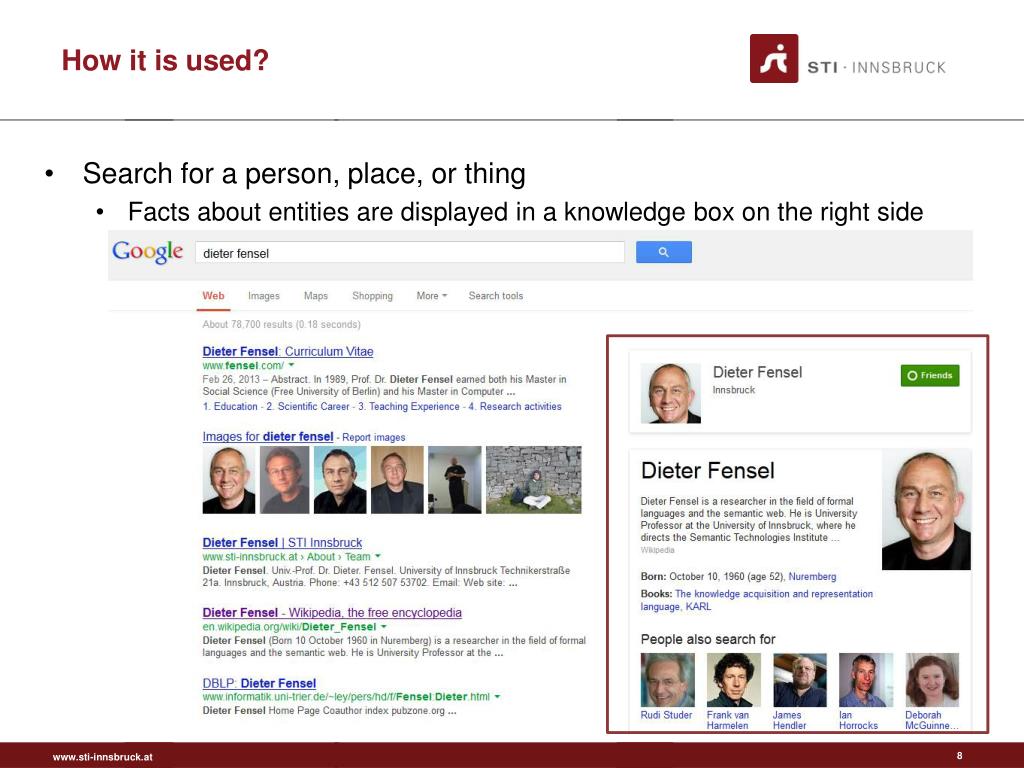This screenshot has width=1024, height=768.
Task: Click Frank van Harmelen name link
Action: click(x=728, y=720)
